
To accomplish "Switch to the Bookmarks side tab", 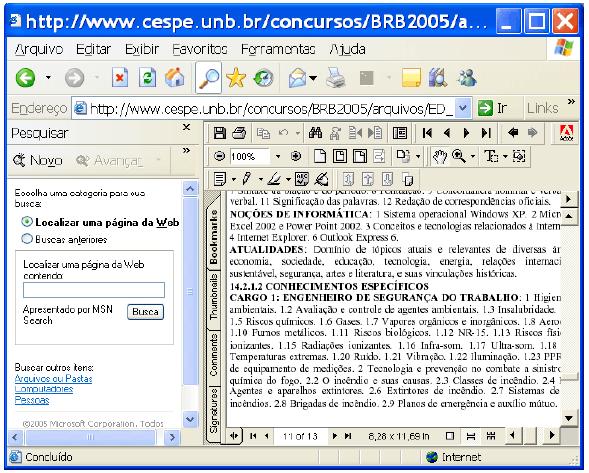I will point(213,237).
